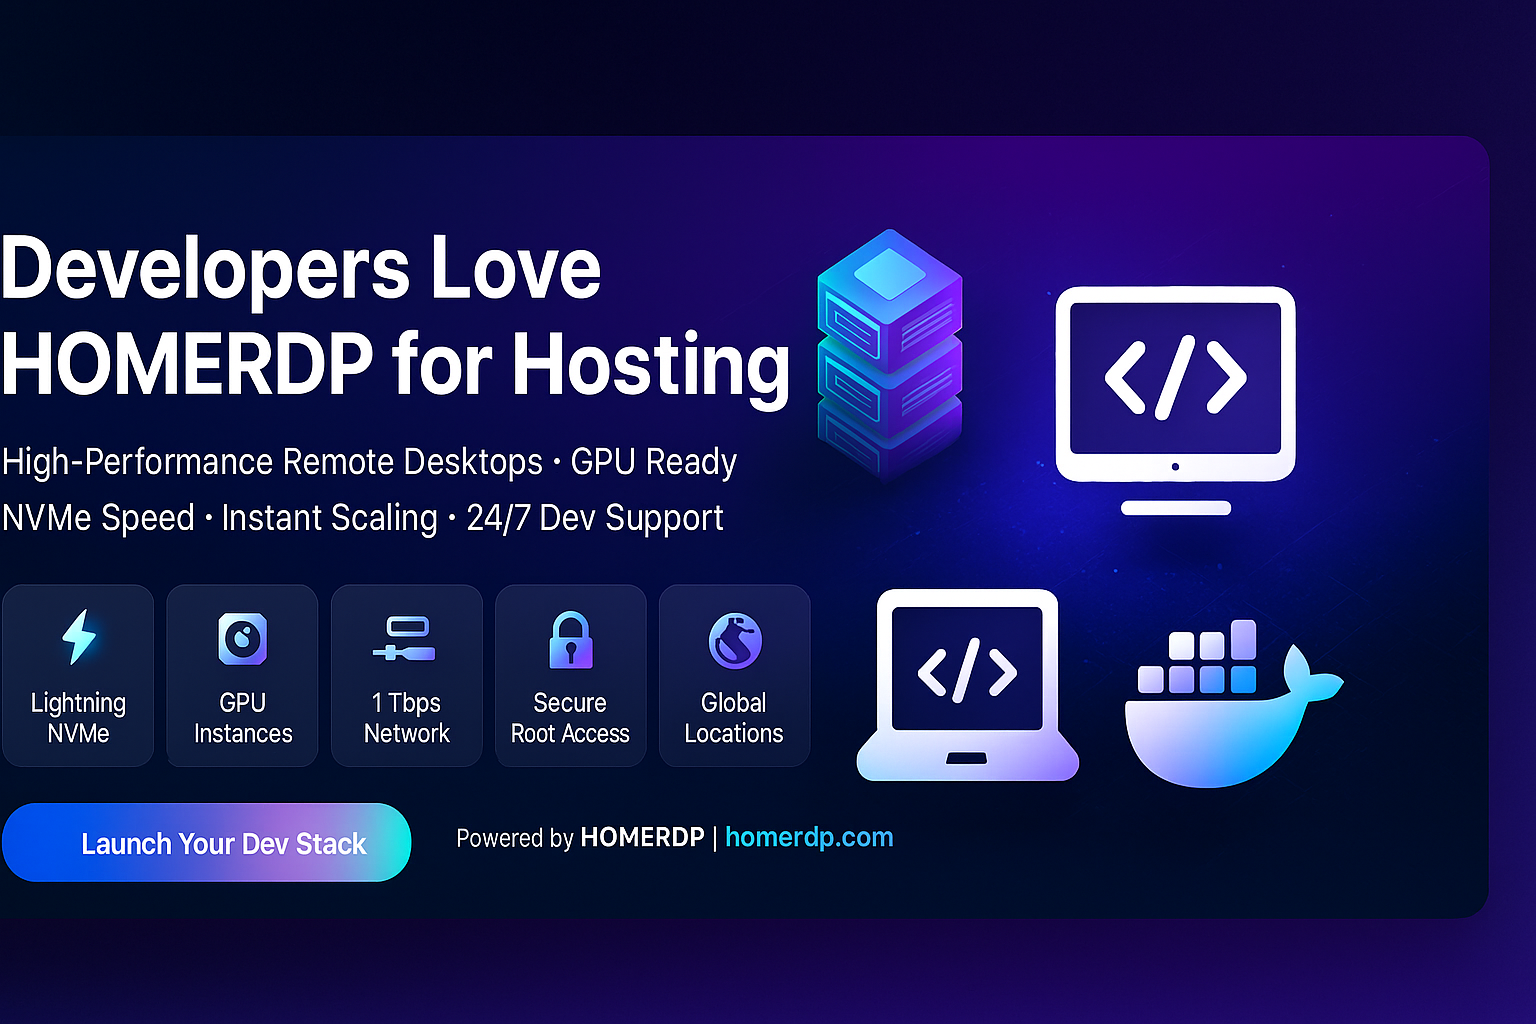Click the HOMERDP brand text
Image resolution: width=1536 pixels, height=1024 pixels.
pos(641,838)
